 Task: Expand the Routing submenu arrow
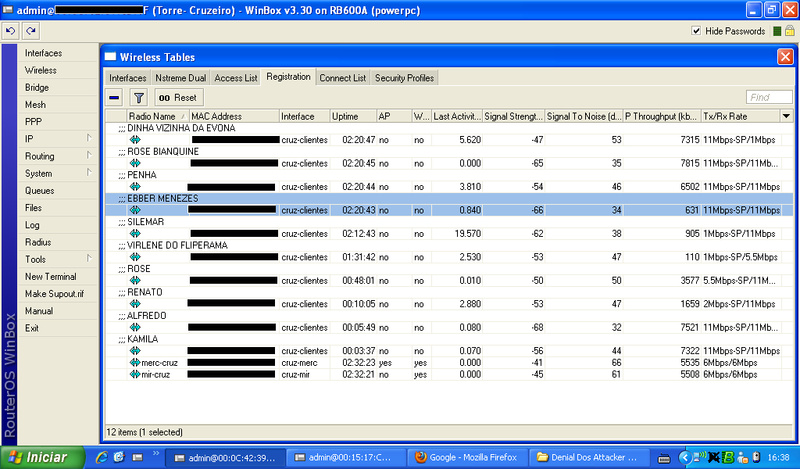pos(89,155)
